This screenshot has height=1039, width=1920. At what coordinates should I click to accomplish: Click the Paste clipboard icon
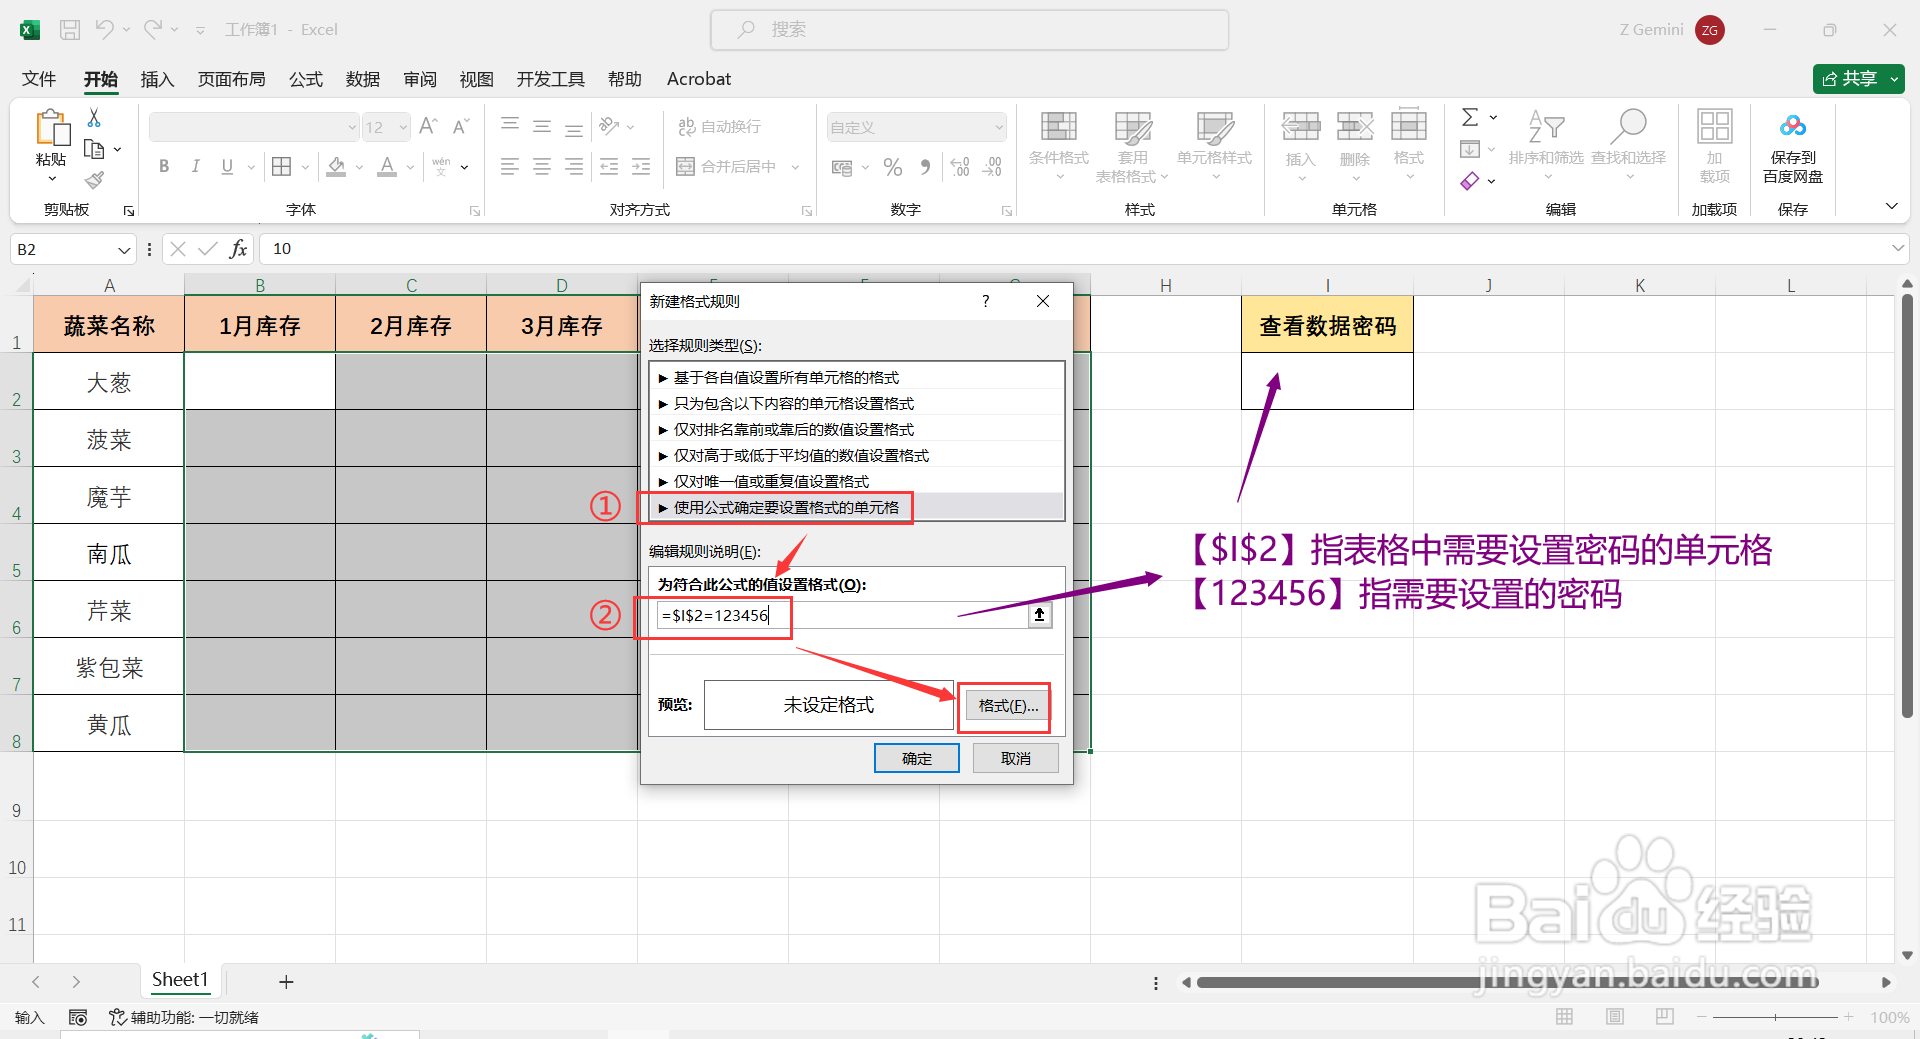point(52,128)
